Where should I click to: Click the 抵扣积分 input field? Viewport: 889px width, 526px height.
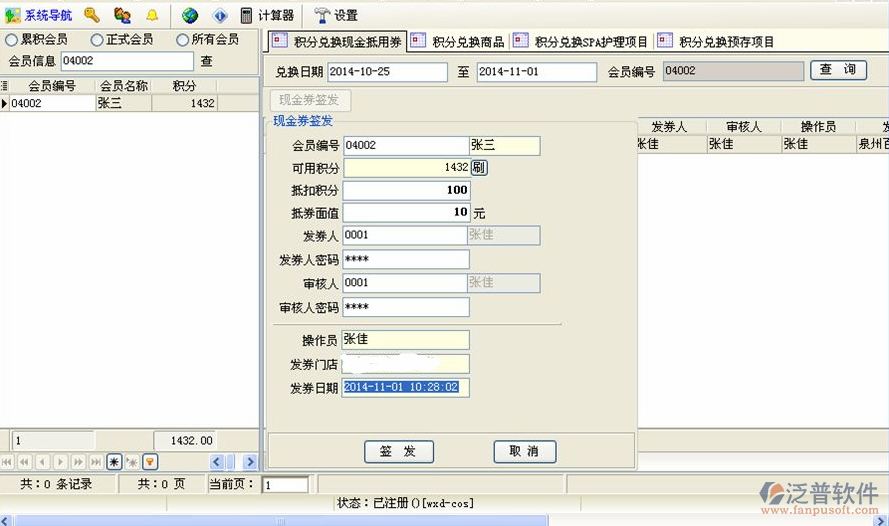(406, 190)
